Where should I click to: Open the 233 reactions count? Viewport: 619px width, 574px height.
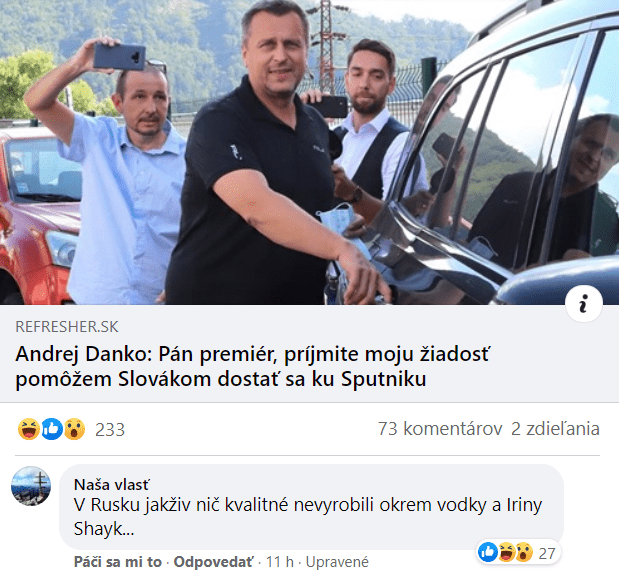pyautogui.click(x=110, y=430)
